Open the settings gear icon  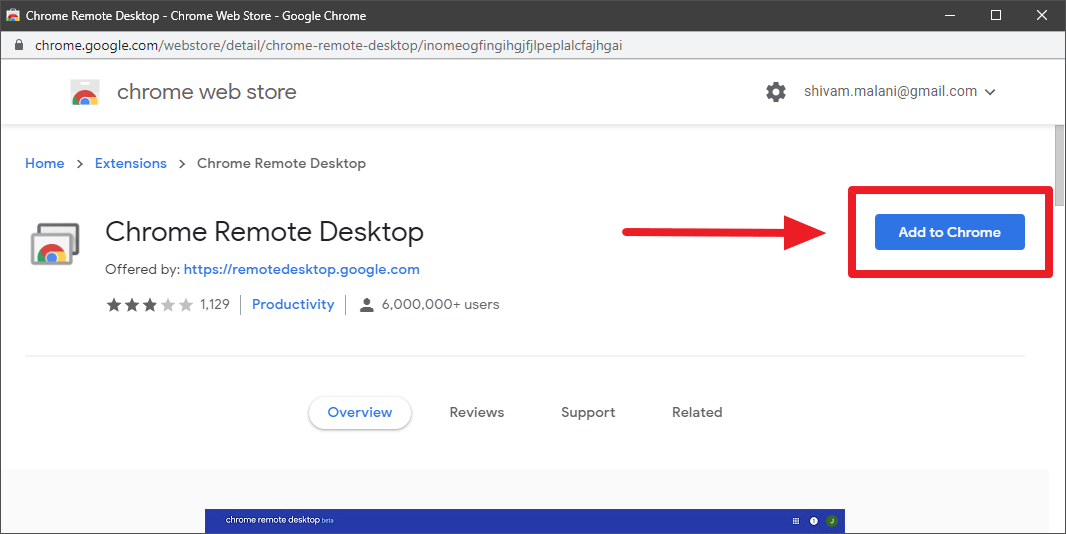(x=776, y=92)
